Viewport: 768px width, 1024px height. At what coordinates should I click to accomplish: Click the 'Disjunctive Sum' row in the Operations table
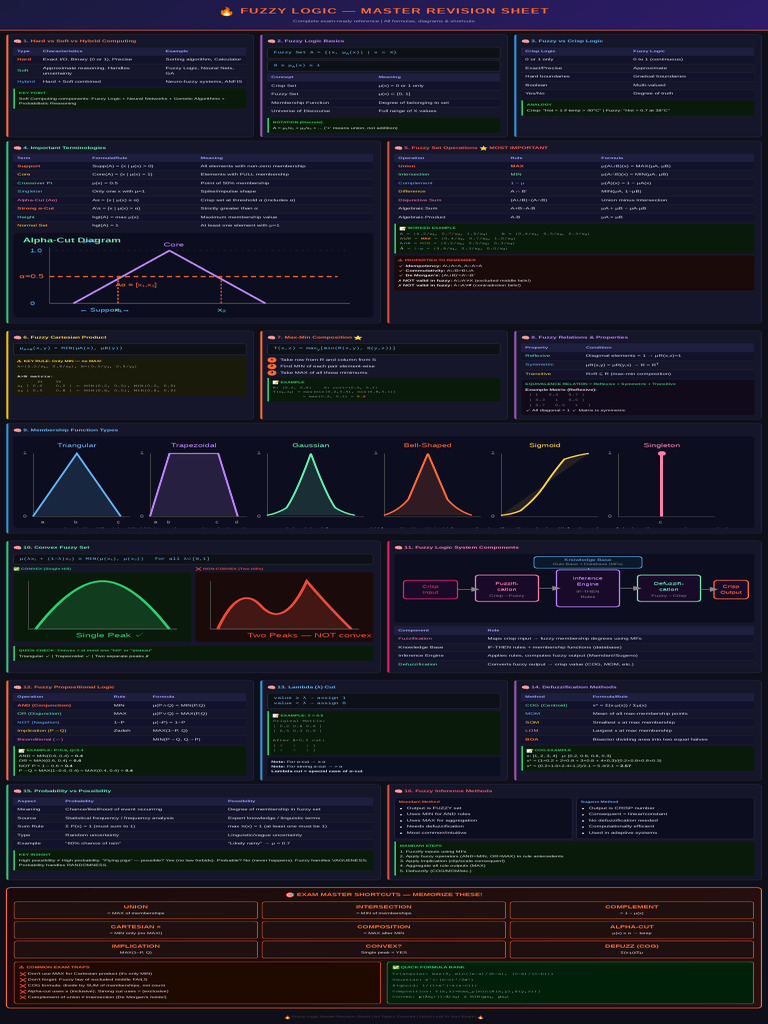575,200
